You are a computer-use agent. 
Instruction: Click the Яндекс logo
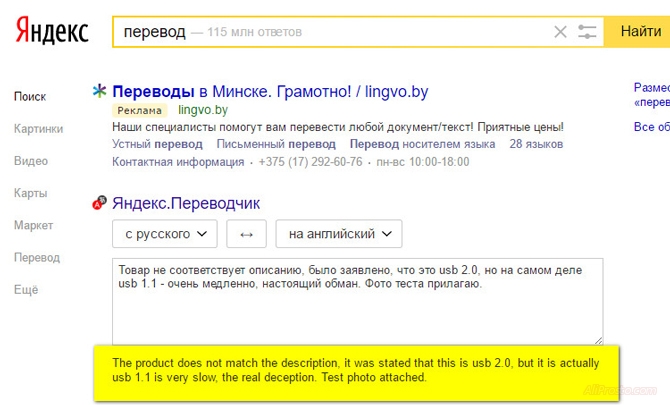(x=52, y=31)
